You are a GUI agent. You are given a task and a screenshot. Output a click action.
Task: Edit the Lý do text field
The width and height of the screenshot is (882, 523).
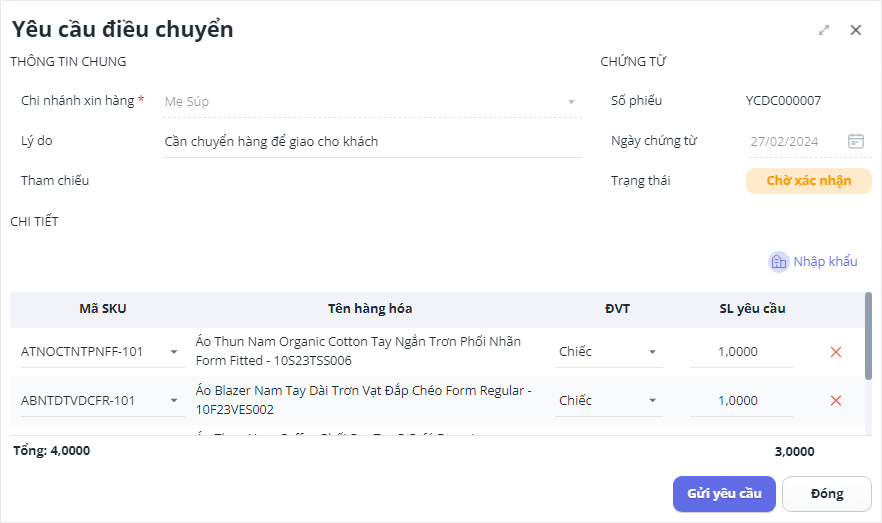[x=371, y=142]
